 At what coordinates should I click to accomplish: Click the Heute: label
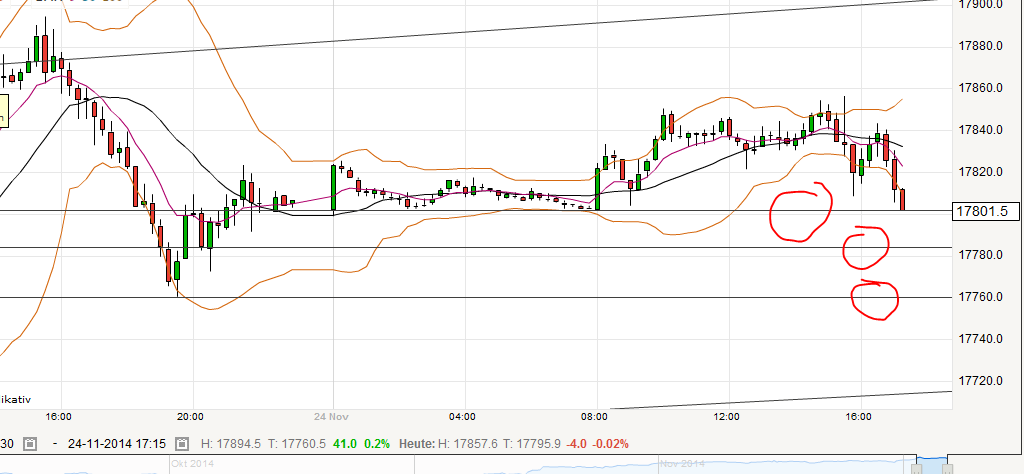(x=417, y=444)
